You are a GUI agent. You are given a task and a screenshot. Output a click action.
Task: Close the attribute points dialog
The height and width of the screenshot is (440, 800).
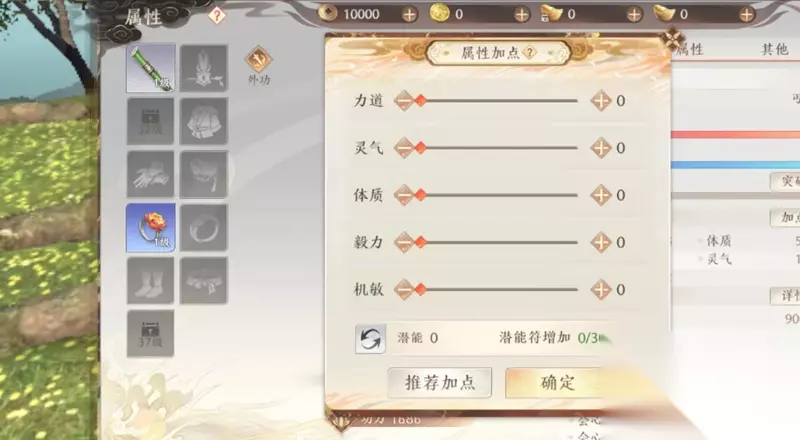(x=672, y=38)
